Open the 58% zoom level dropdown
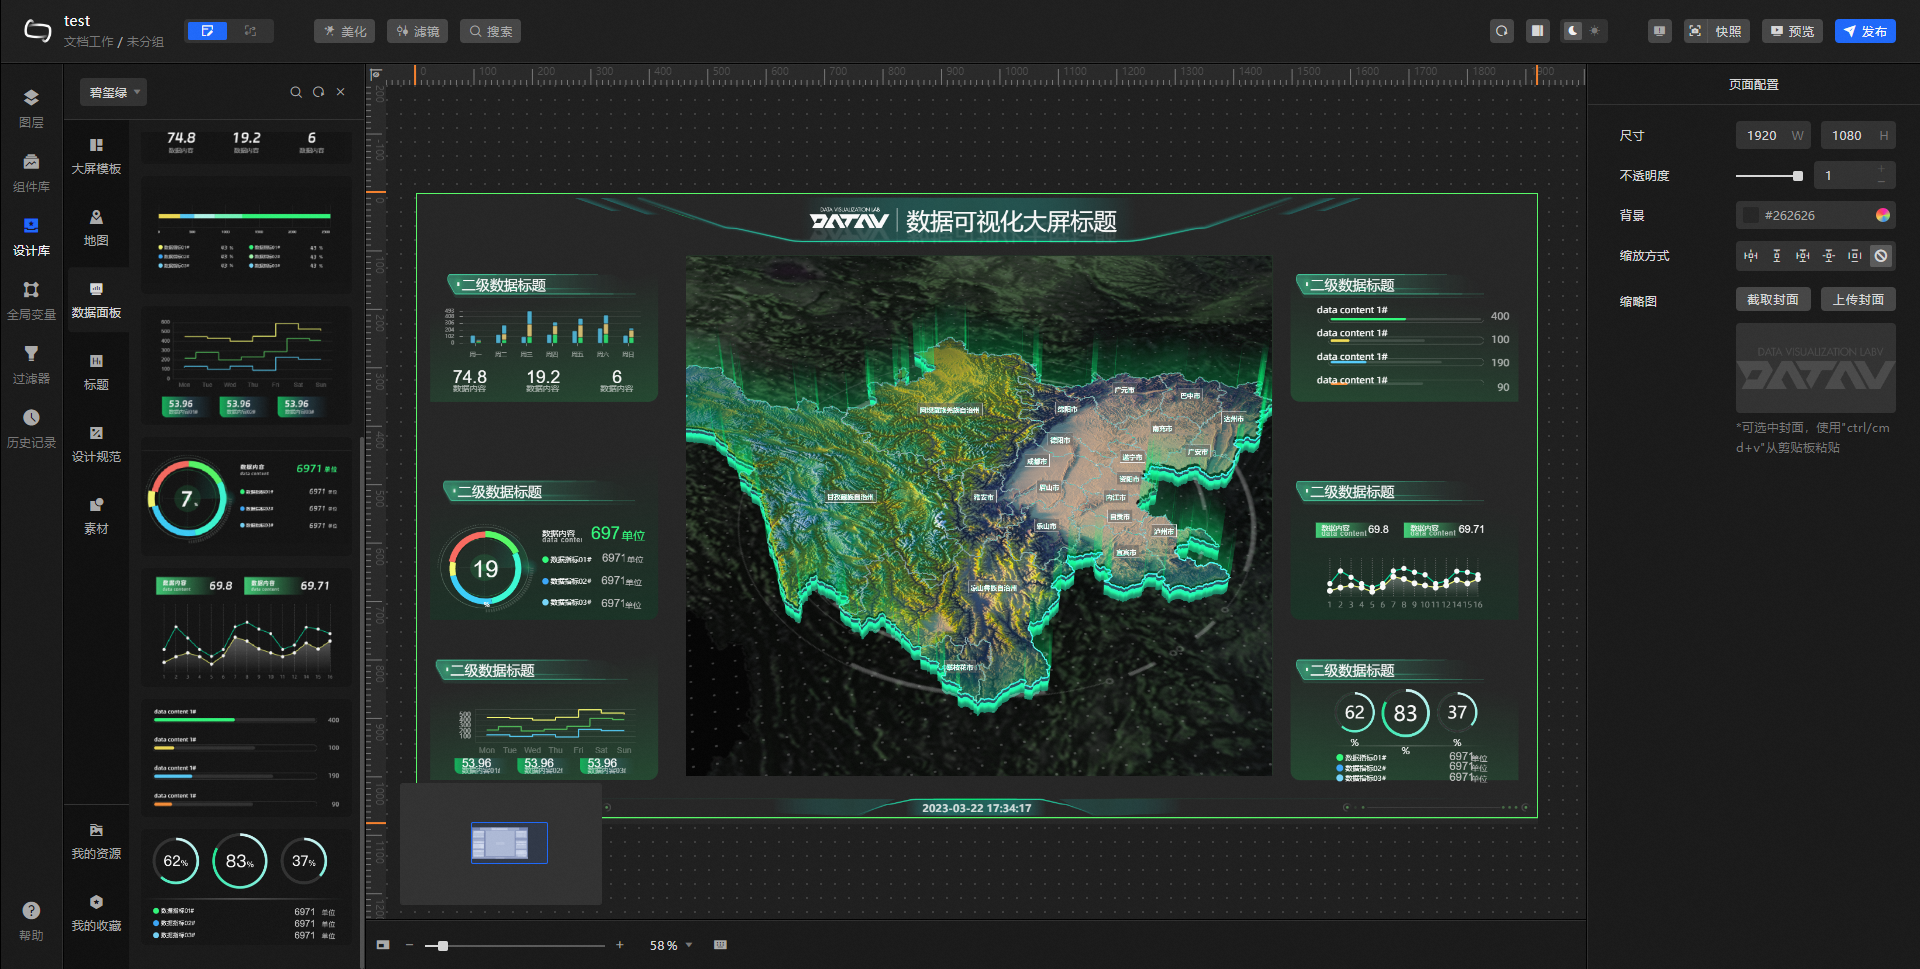This screenshot has height=969, width=1920. (x=671, y=945)
